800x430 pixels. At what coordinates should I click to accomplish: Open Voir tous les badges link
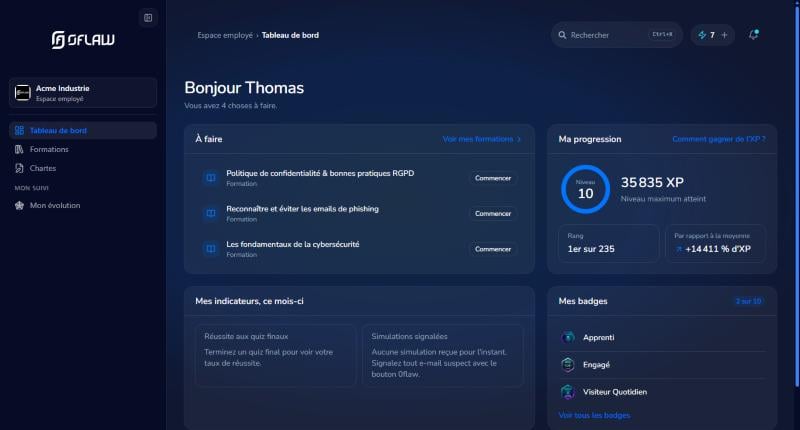(594, 416)
